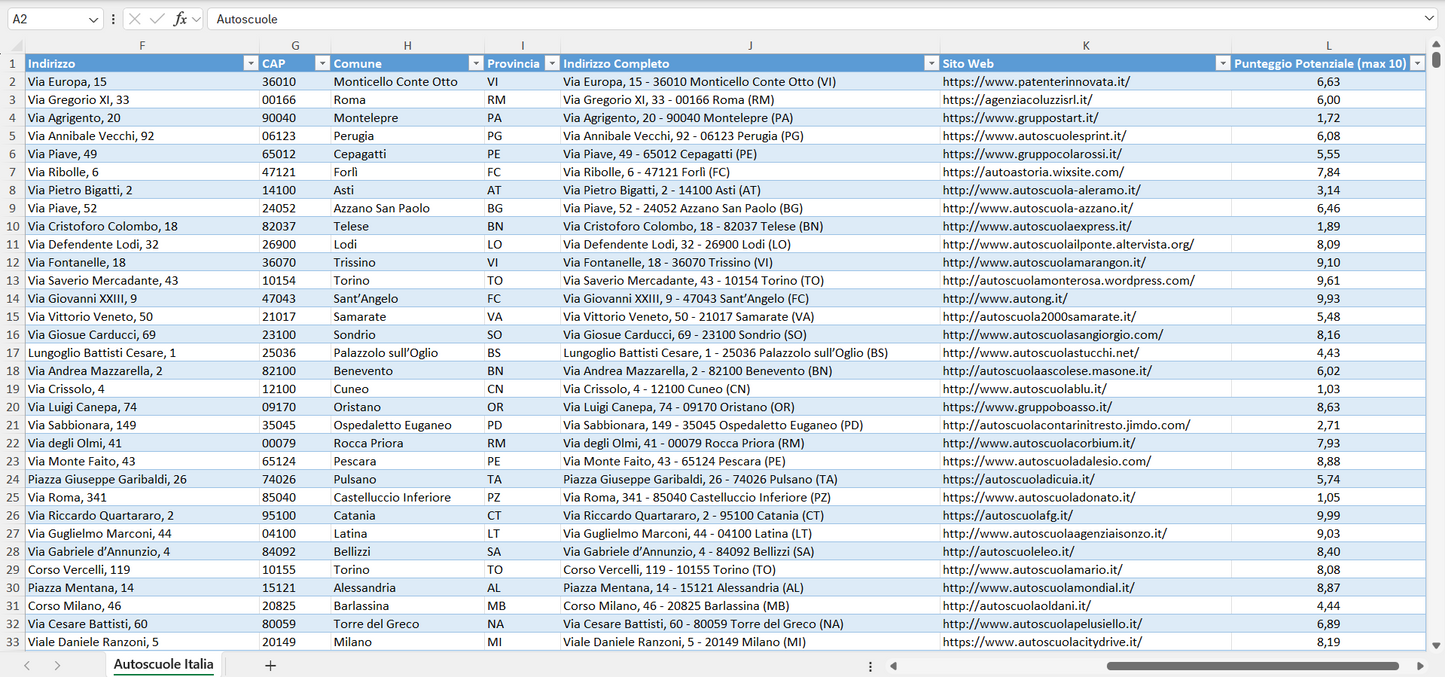Open the filter dropdown on Sito Web column

coord(1222,63)
